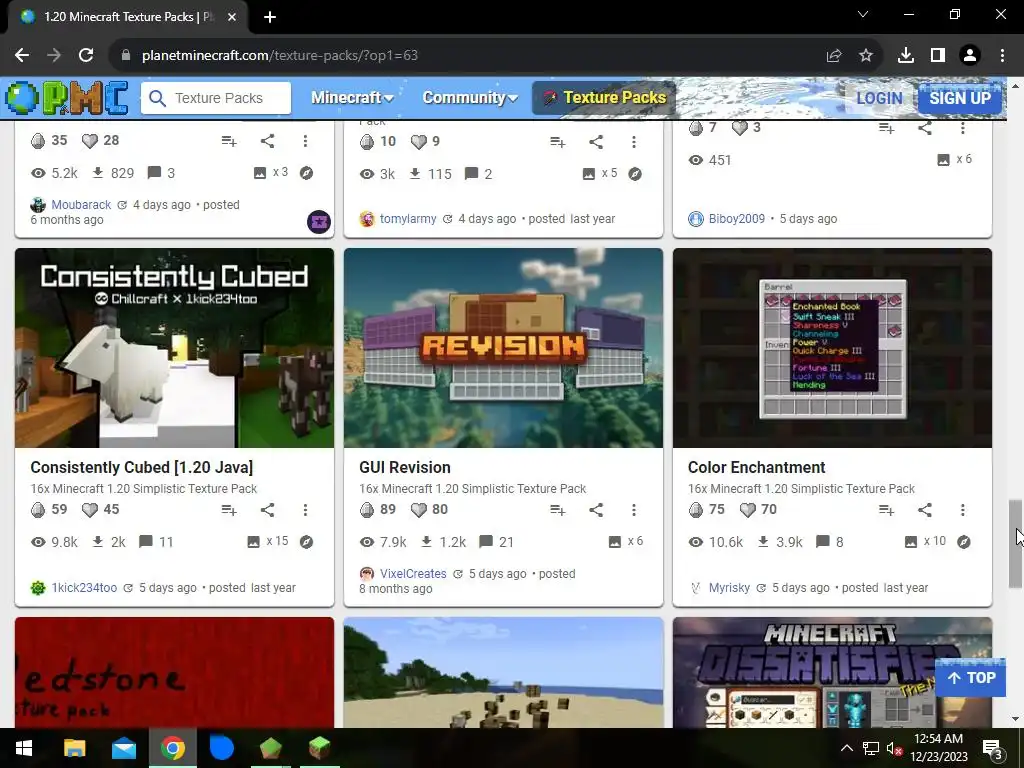Open the purple badge on Moubarack's card
This screenshot has height=768, width=1024.
319,222
